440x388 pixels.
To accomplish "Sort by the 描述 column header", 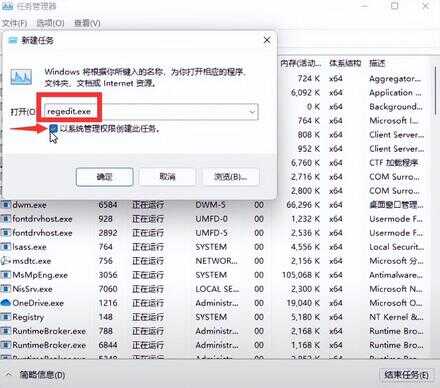I will click(377, 63).
